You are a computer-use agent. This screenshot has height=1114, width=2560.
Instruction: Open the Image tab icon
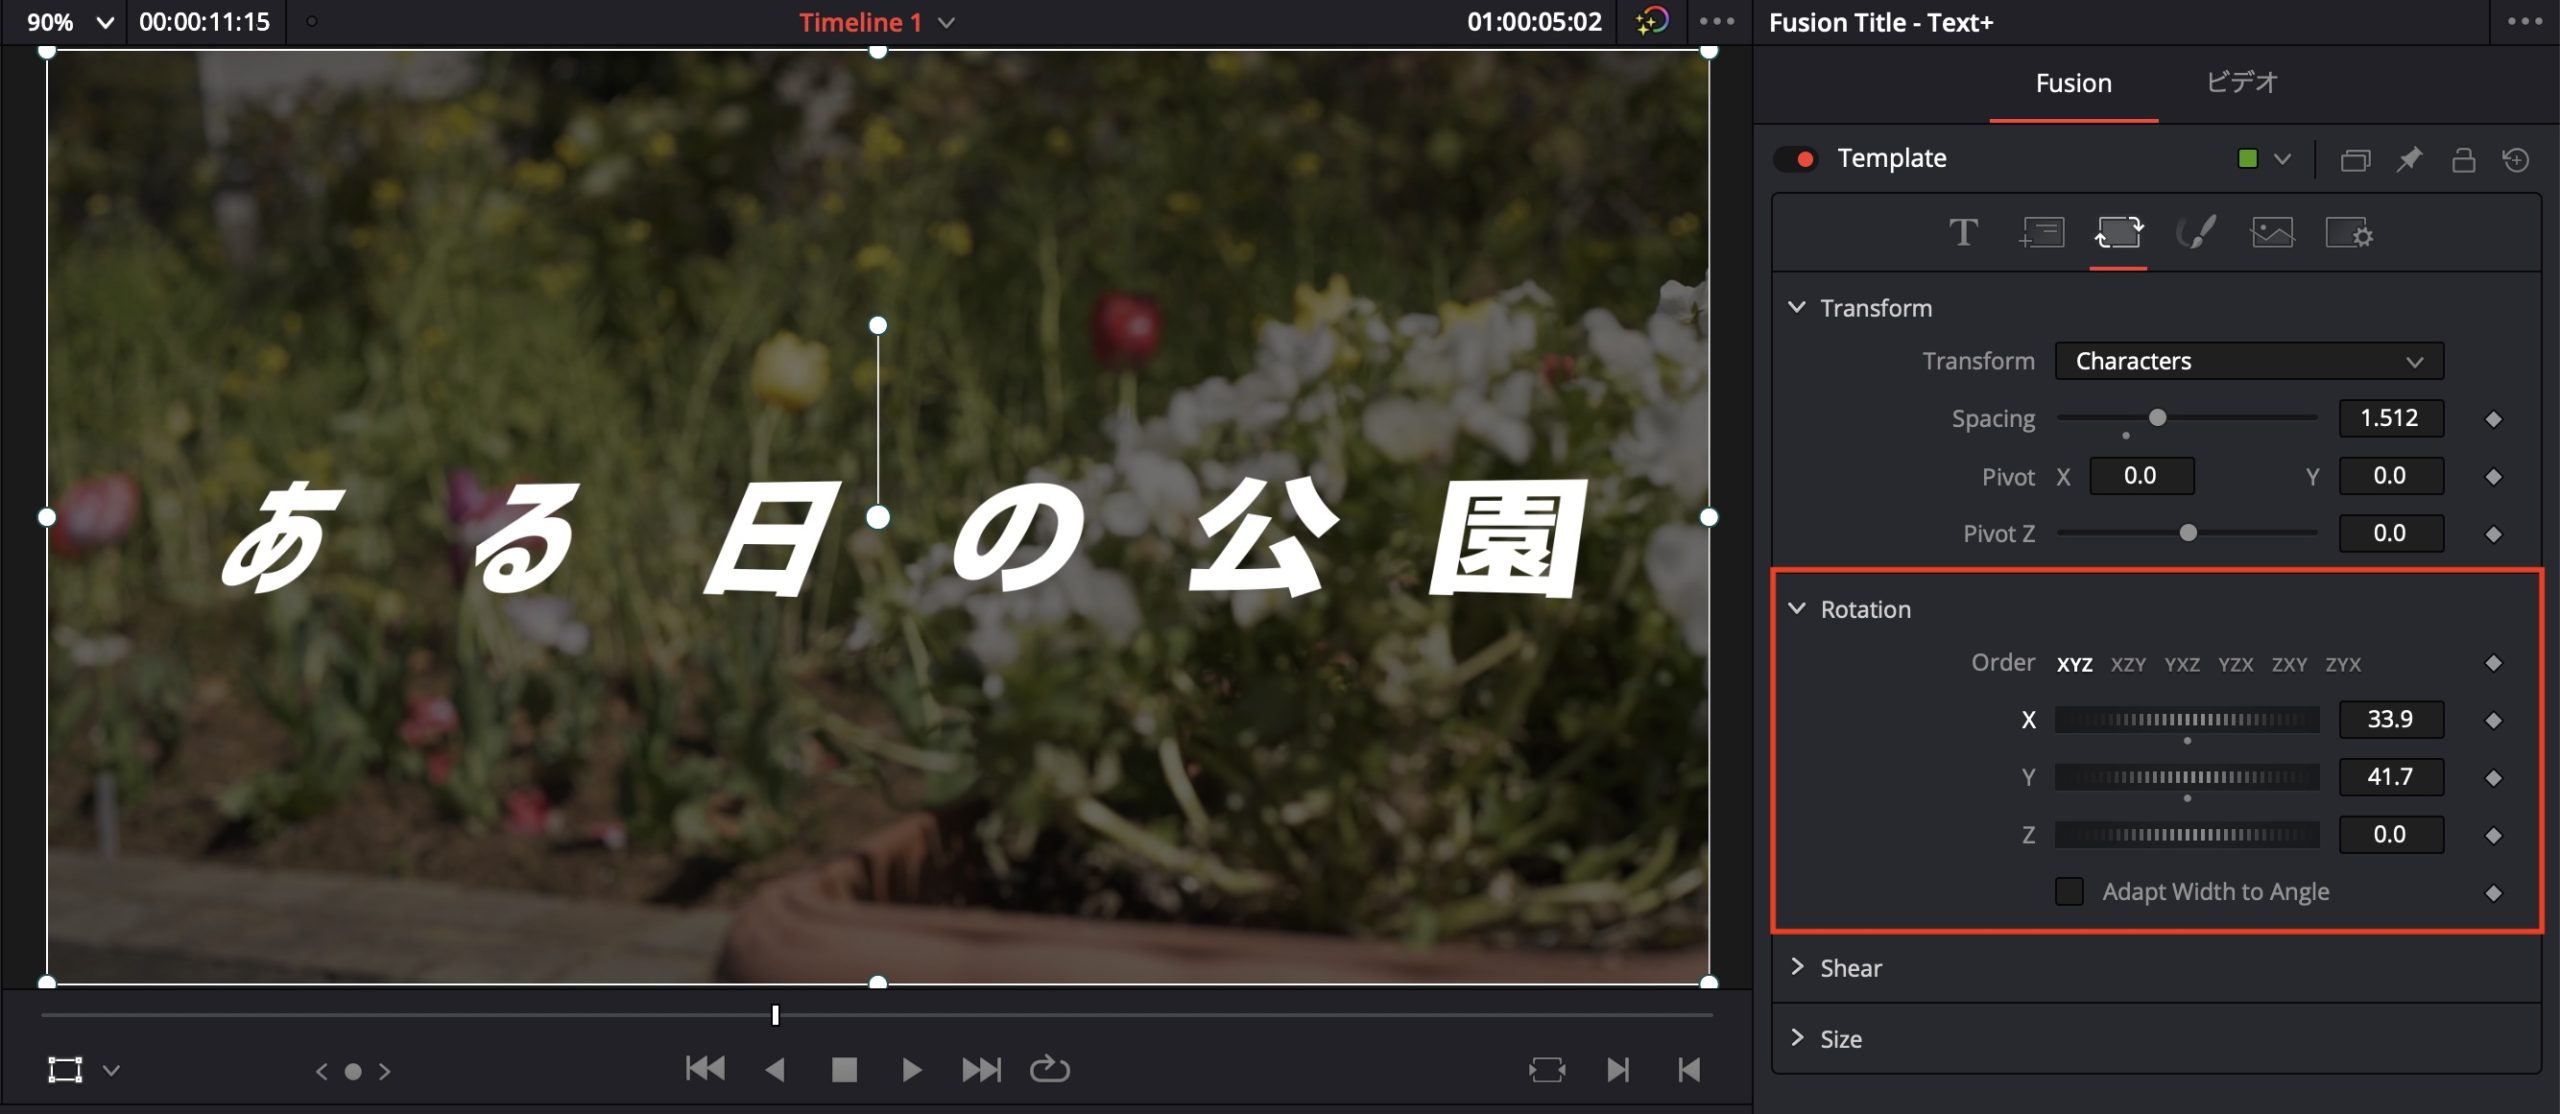(2272, 233)
